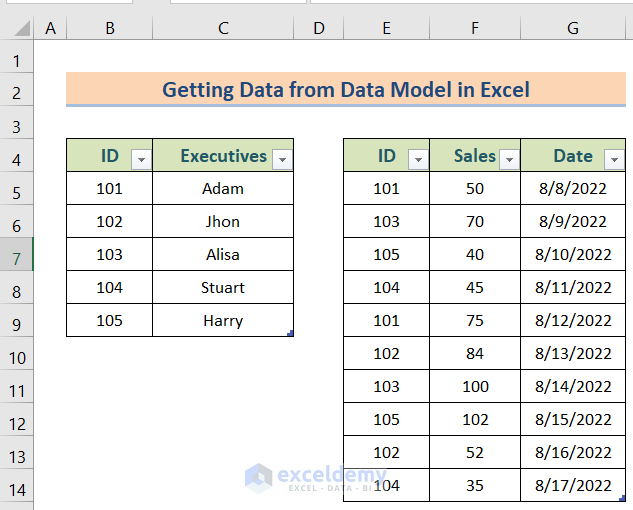Select the Executives header cell
This screenshot has height=510, width=633.
click(214, 156)
